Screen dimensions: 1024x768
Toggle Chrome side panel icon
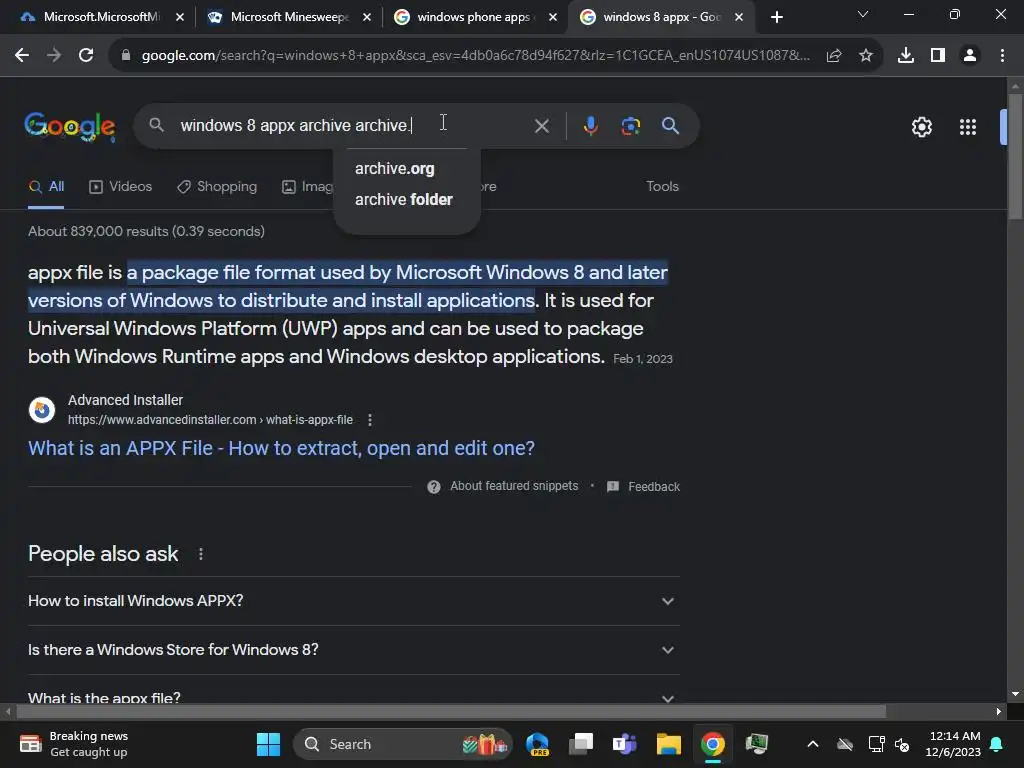click(x=938, y=56)
